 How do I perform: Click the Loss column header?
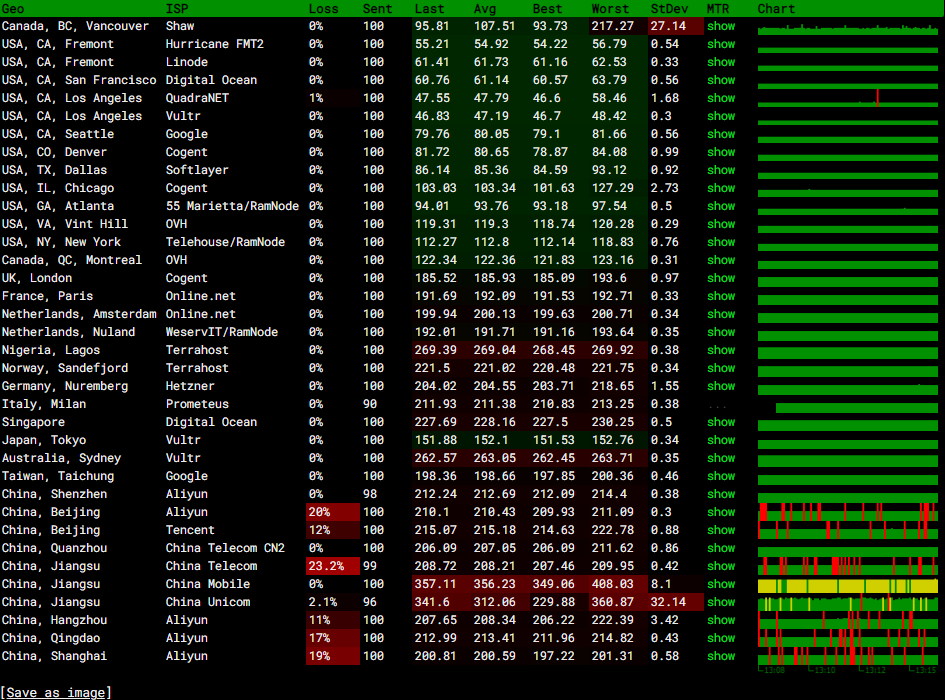(x=324, y=9)
